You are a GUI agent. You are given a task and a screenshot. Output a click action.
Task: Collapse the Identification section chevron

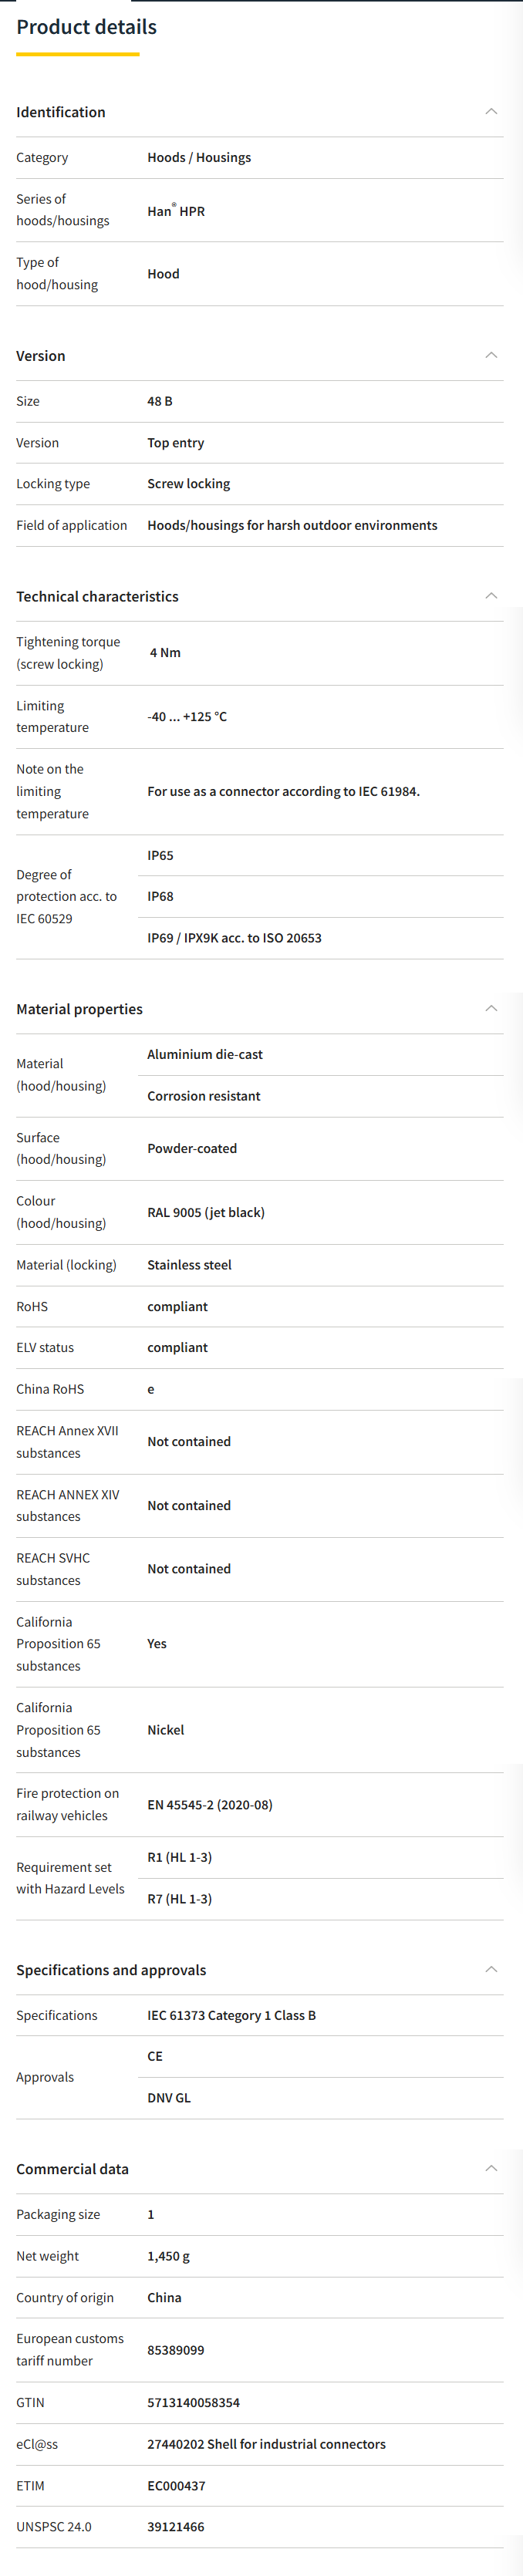(x=490, y=112)
